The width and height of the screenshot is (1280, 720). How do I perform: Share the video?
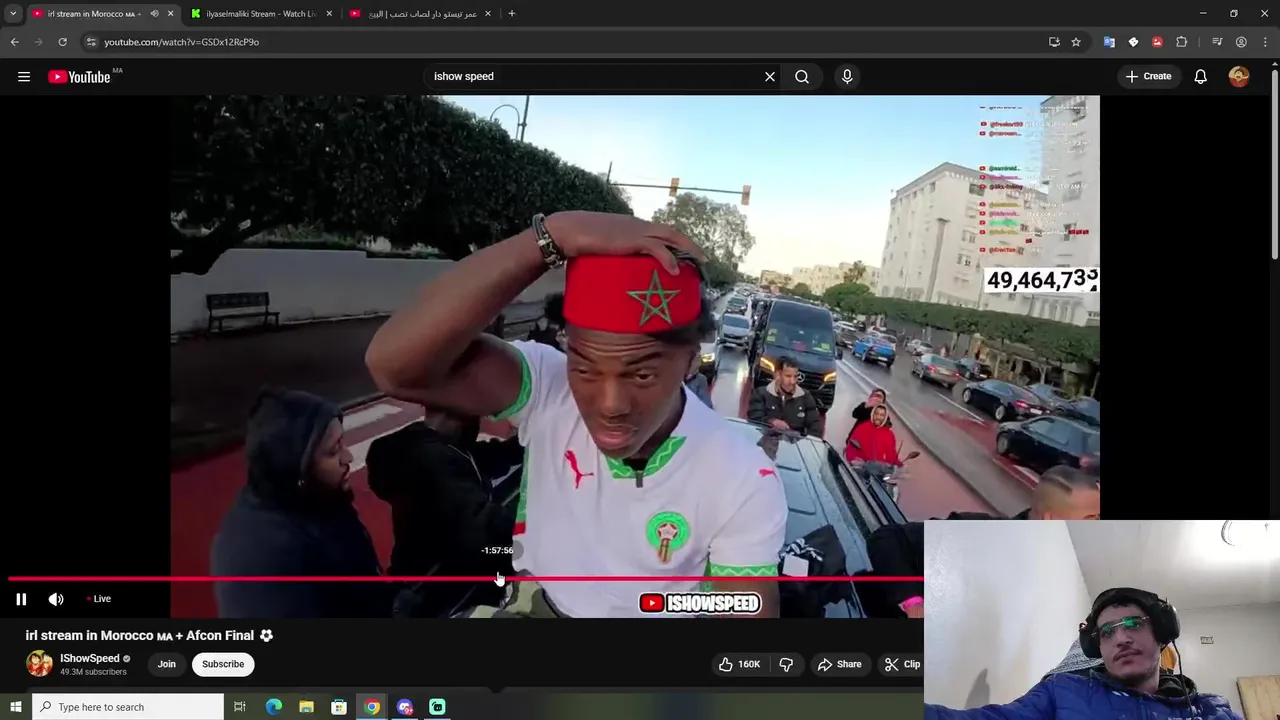coord(839,664)
